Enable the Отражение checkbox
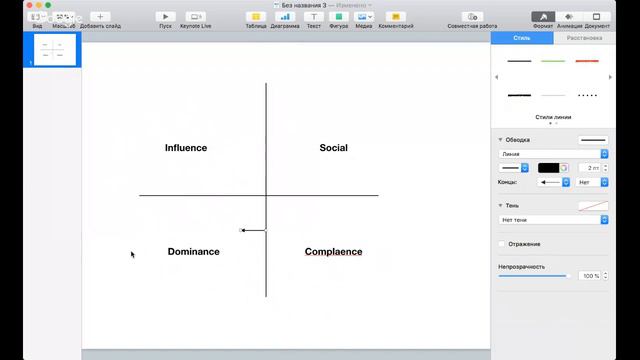This screenshot has width=640, height=360. coord(502,244)
